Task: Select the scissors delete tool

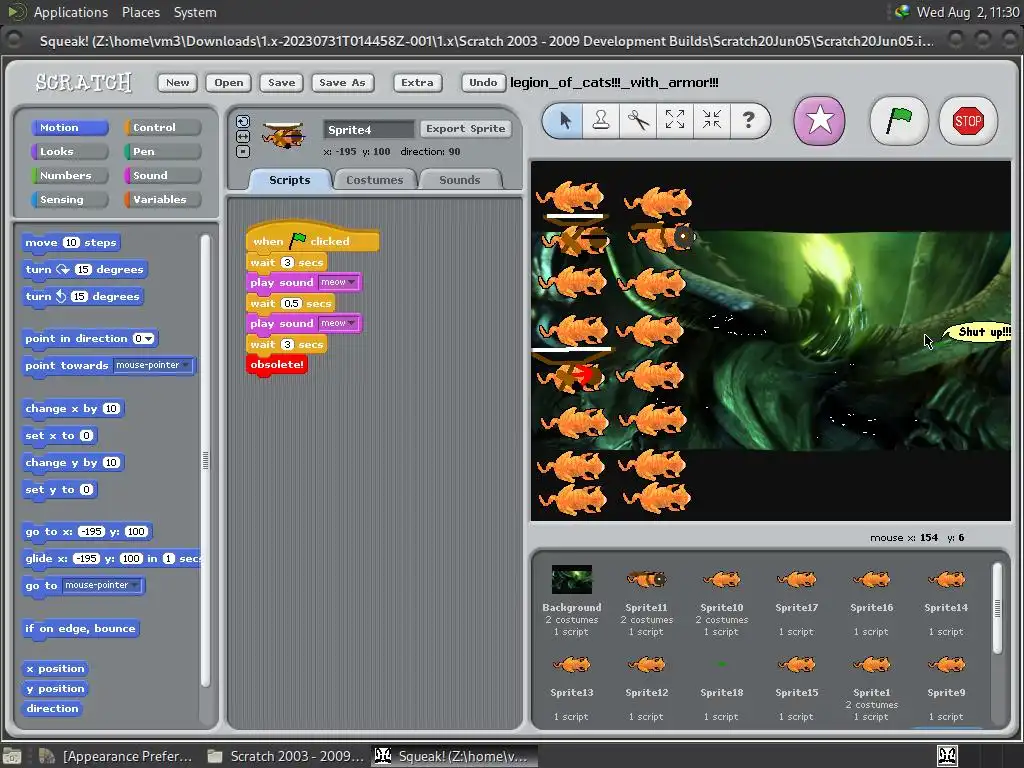Action: (638, 120)
